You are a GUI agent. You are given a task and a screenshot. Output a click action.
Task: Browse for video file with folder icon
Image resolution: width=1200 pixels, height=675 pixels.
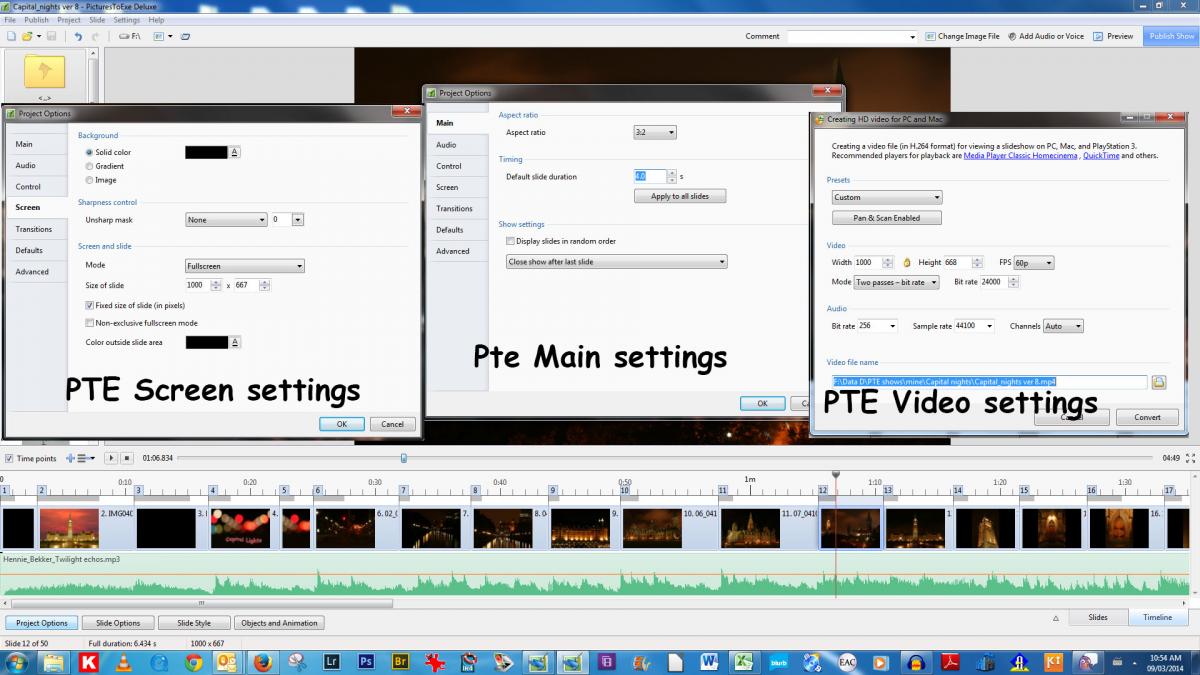[x=1159, y=382]
